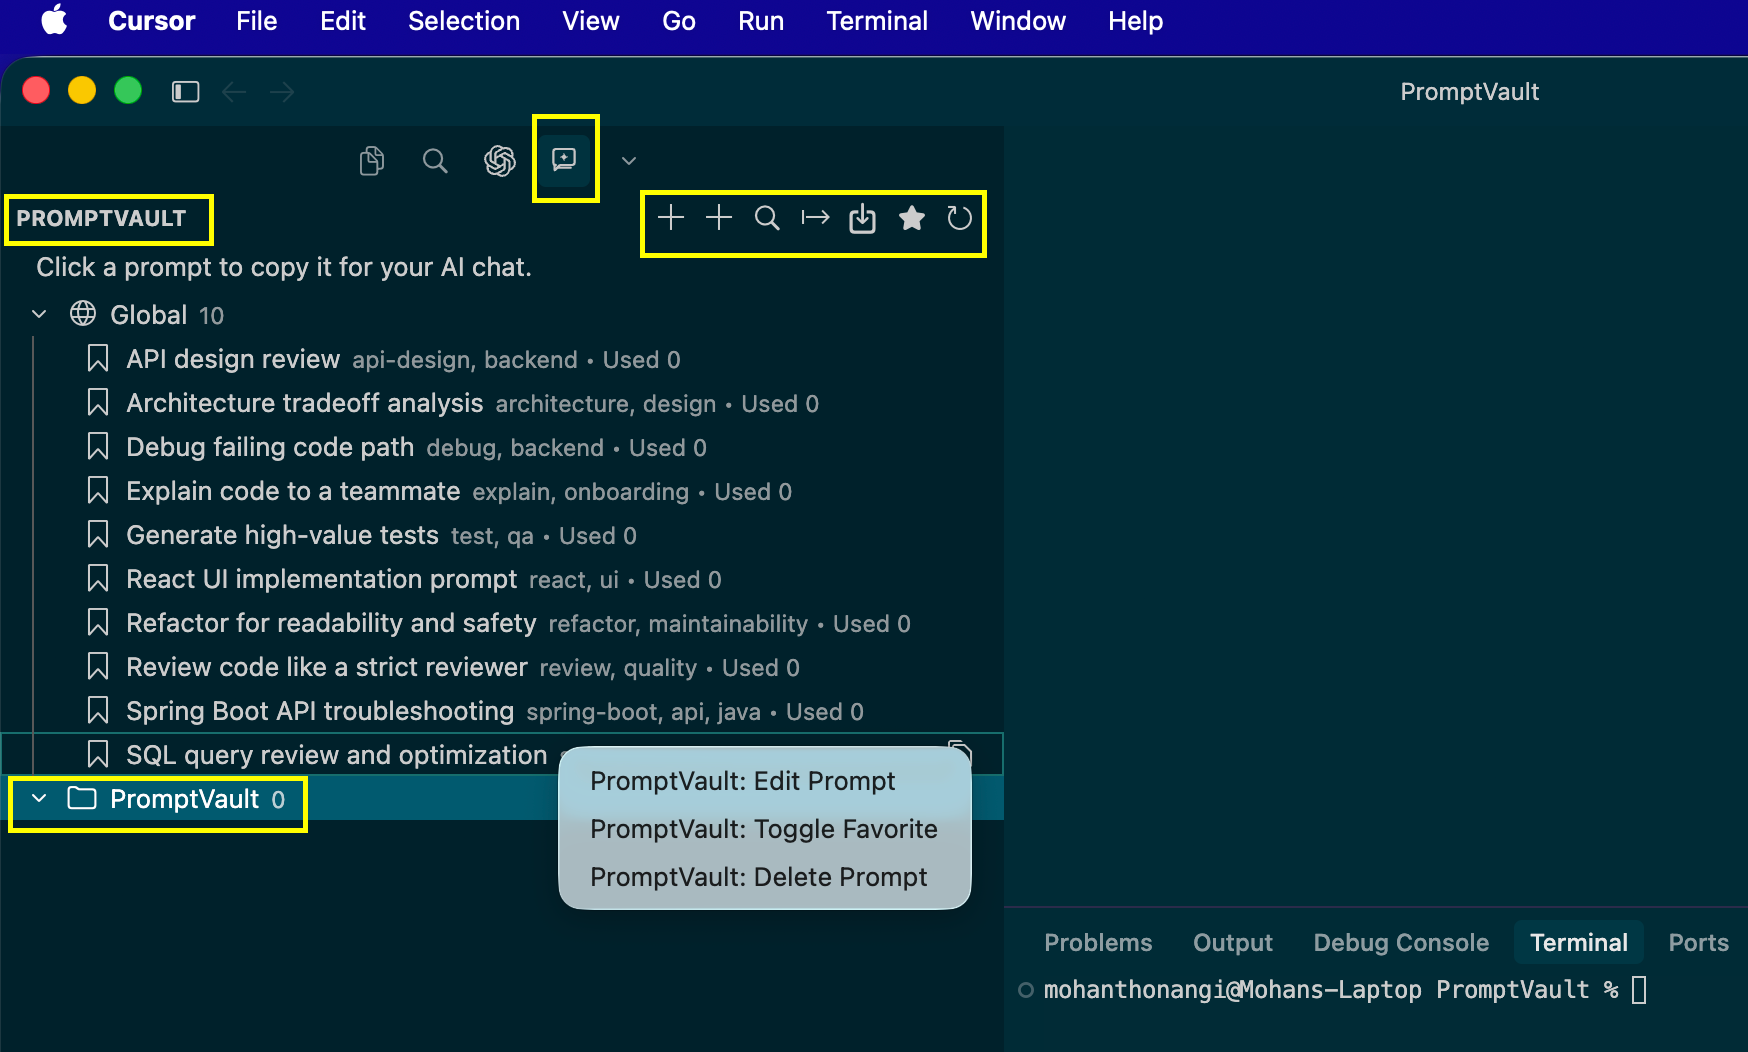Click bookmark icon of Generate high-value tests
Viewport: 1748px width, 1052px height.
tap(98, 534)
